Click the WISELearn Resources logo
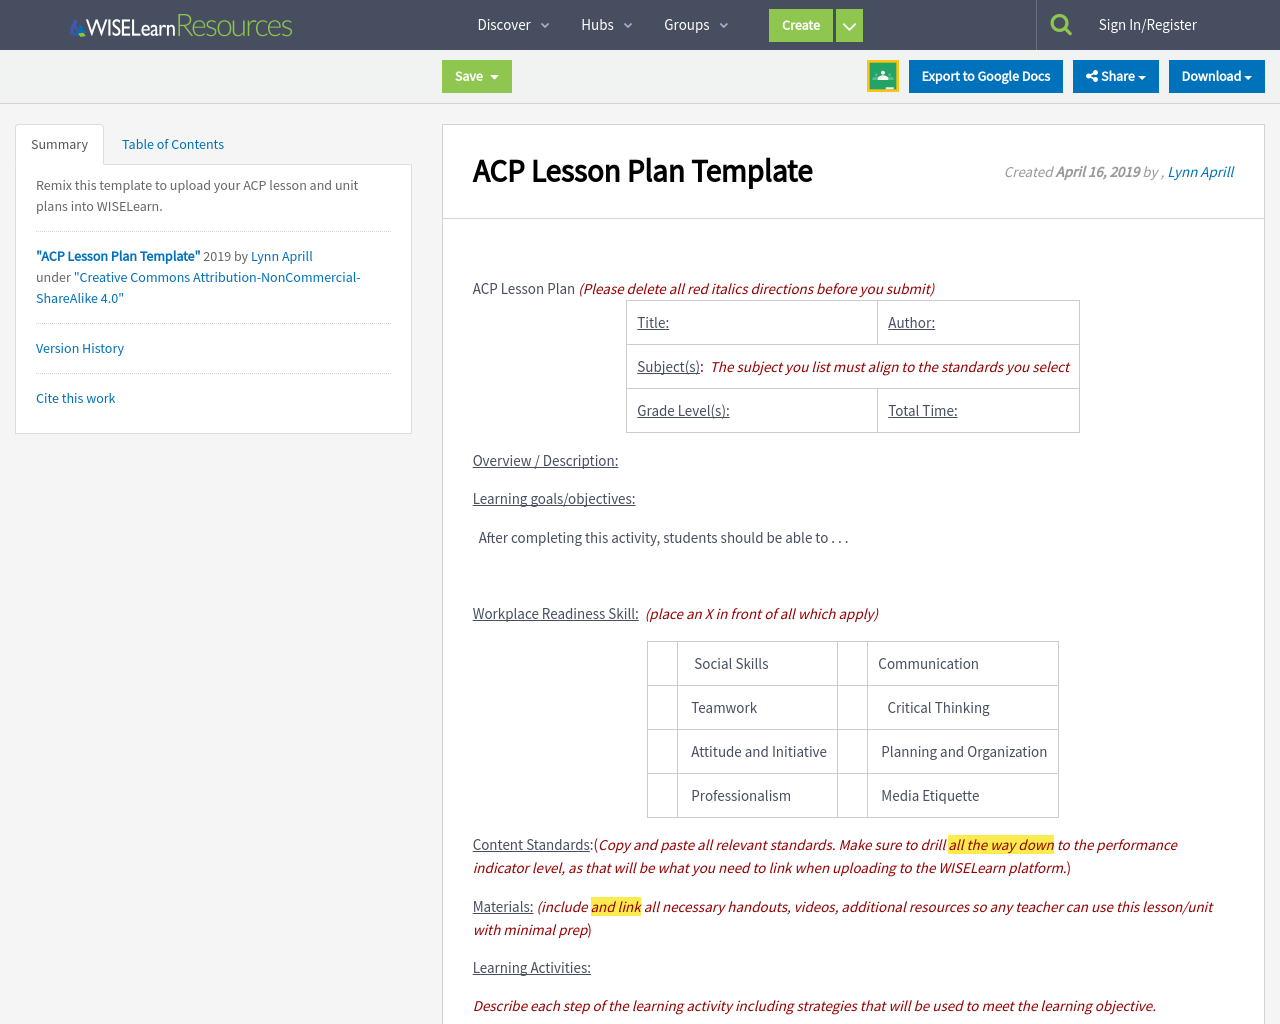The width and height of the screenshot is (1280, 1024). pyautogui.click(x=180, y=24)
